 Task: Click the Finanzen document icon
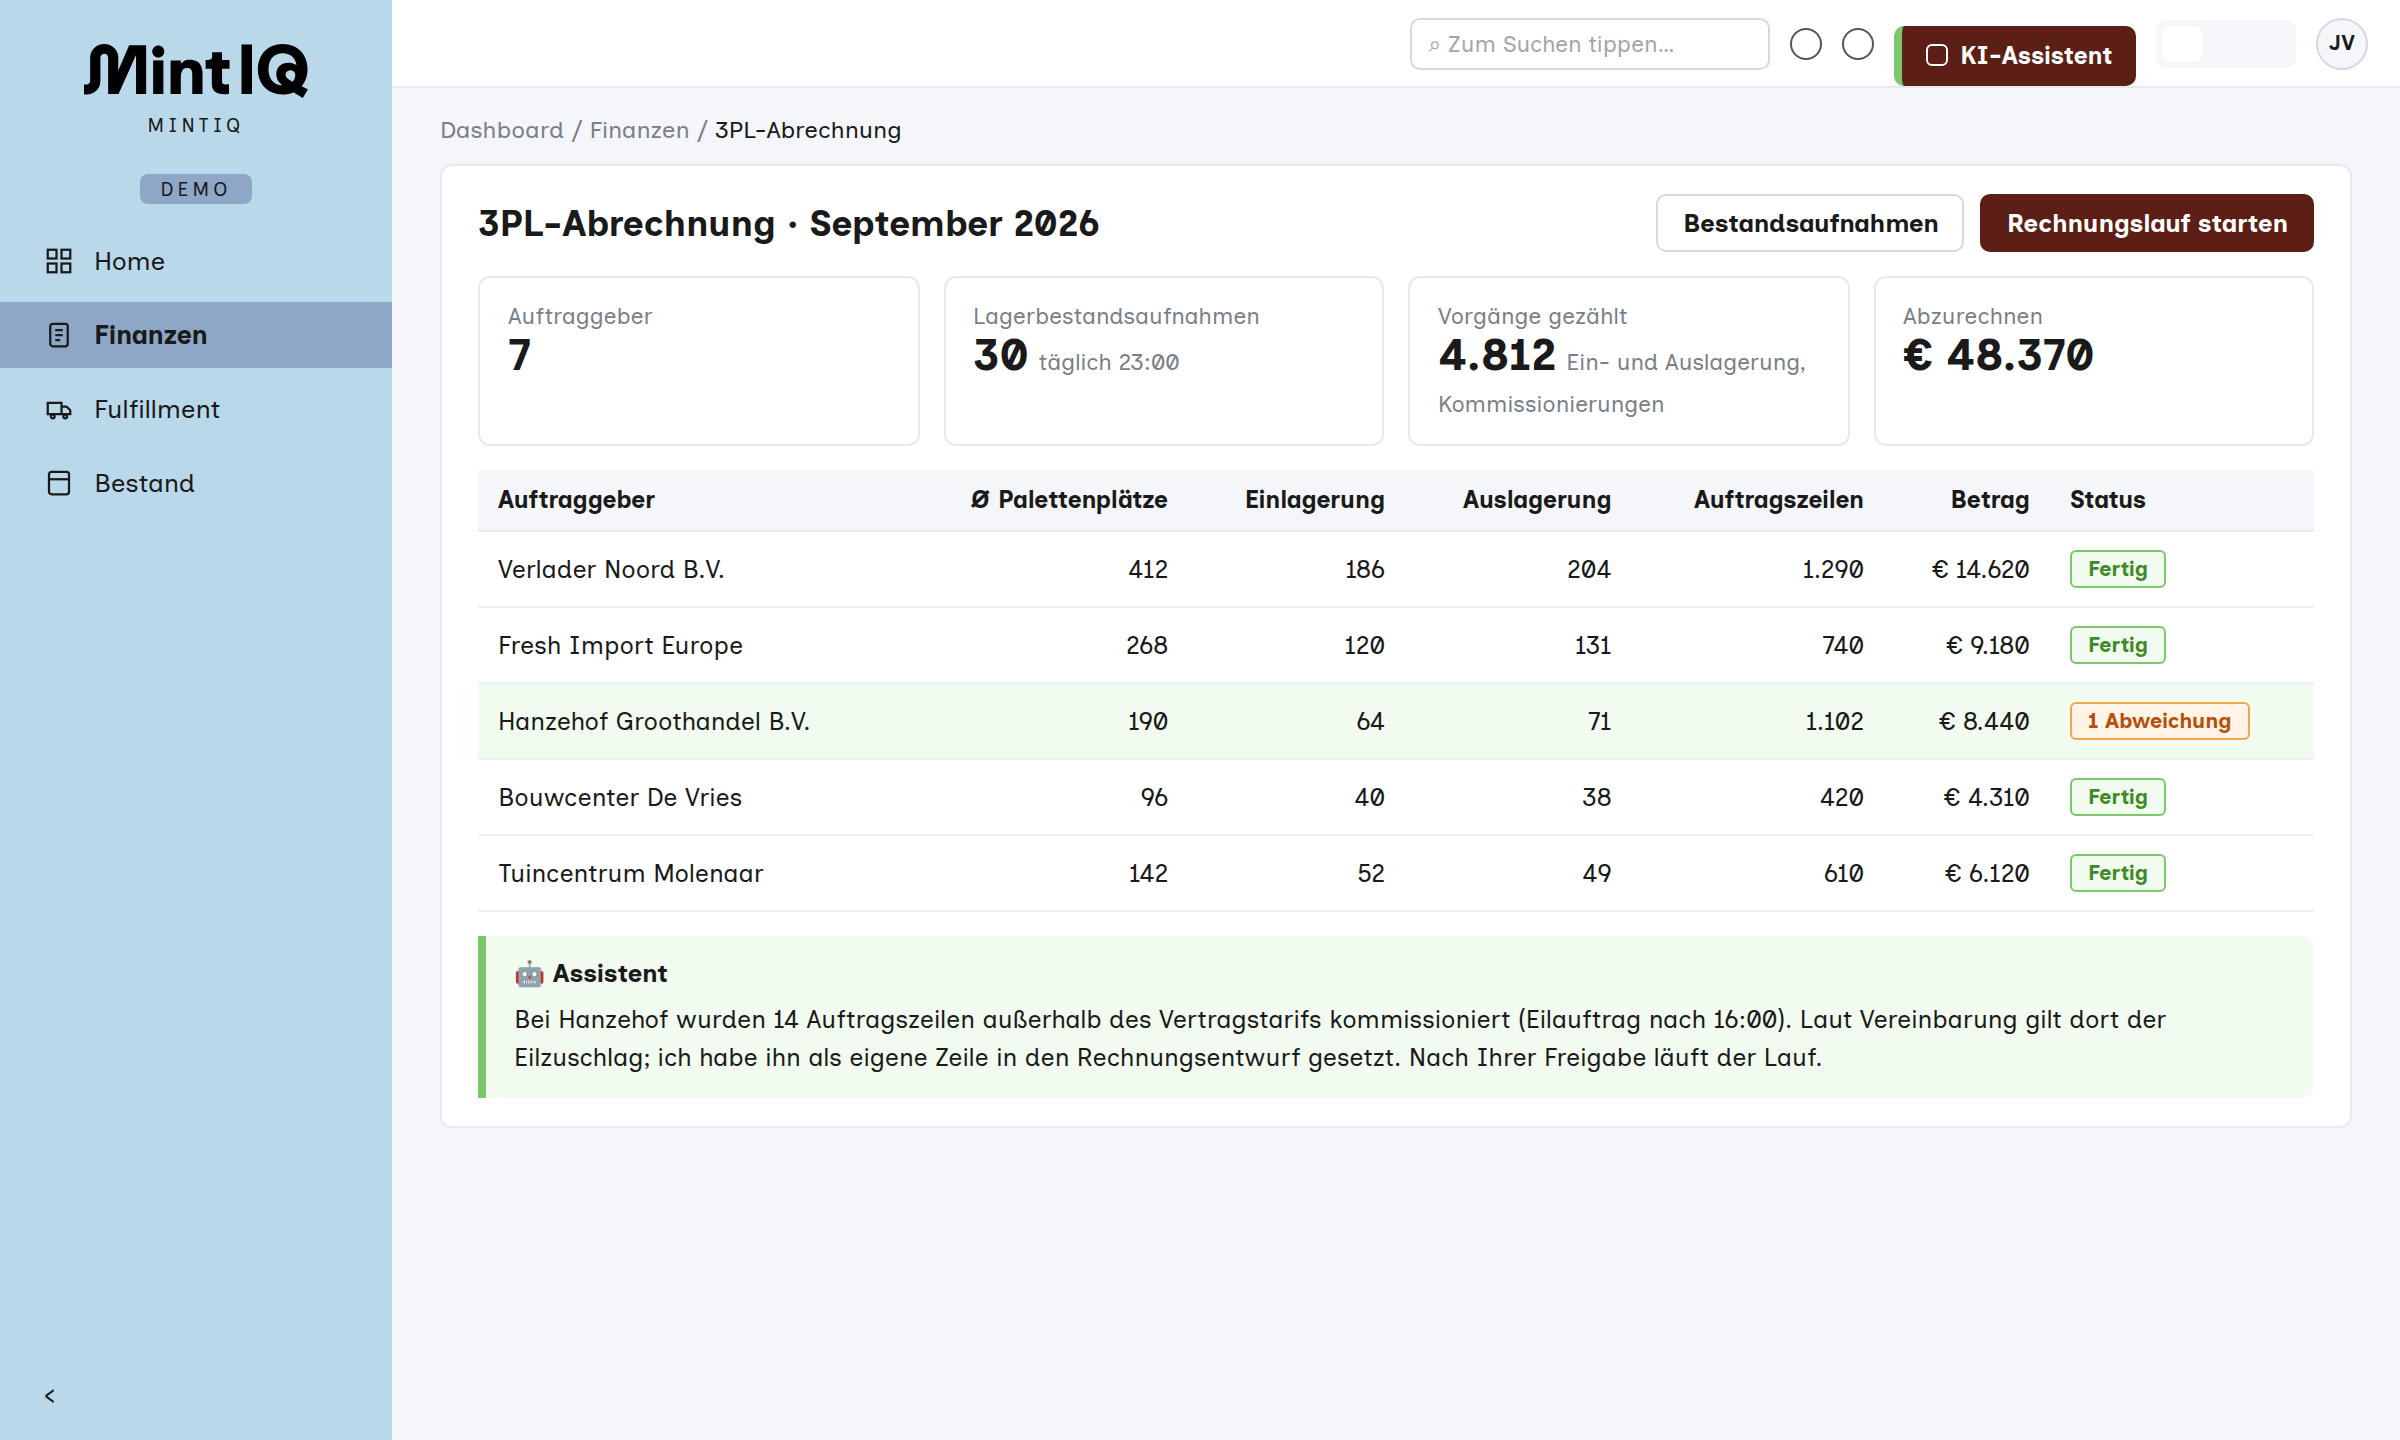coord(59,335)
